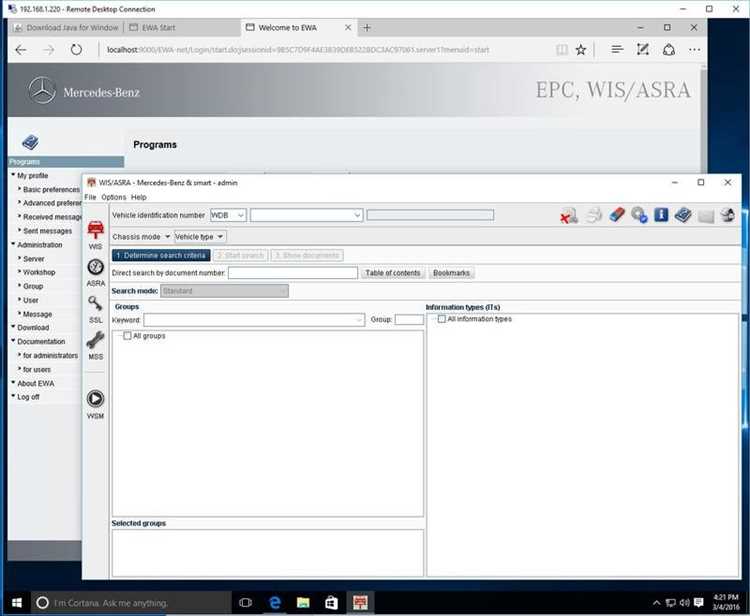Open the Search mode Standard dropdown
Image resolution: width=750 pixels, height=616 pixels.
click(x=224, y=291)
